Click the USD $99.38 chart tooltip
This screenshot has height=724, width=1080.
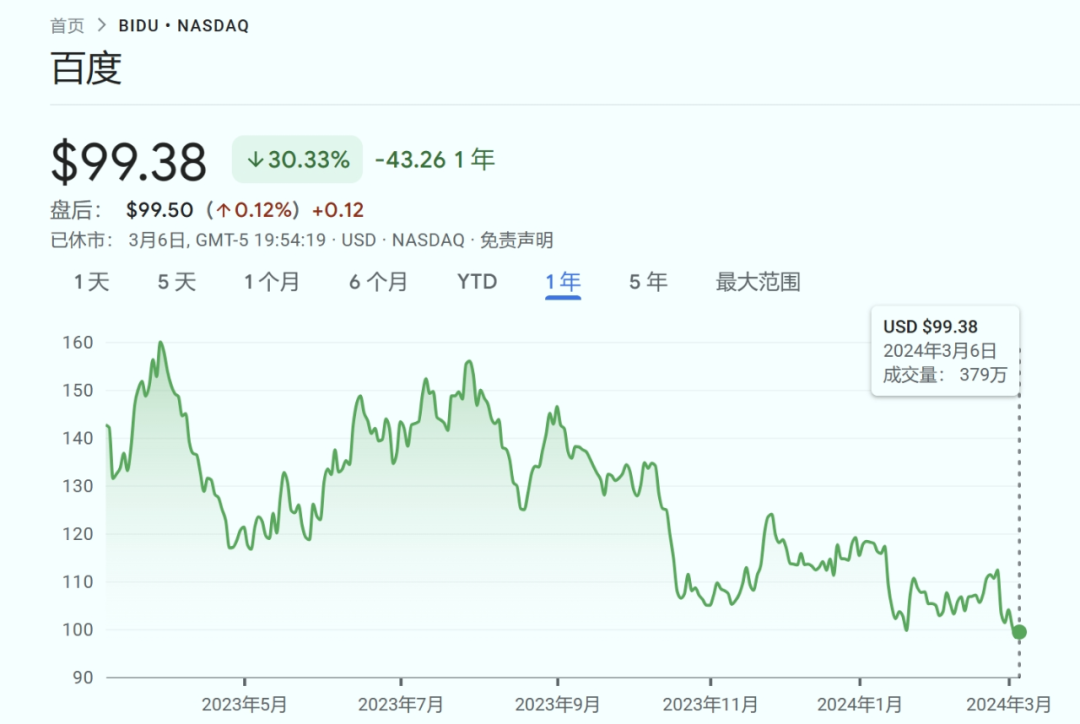click(x=945, y=351)
